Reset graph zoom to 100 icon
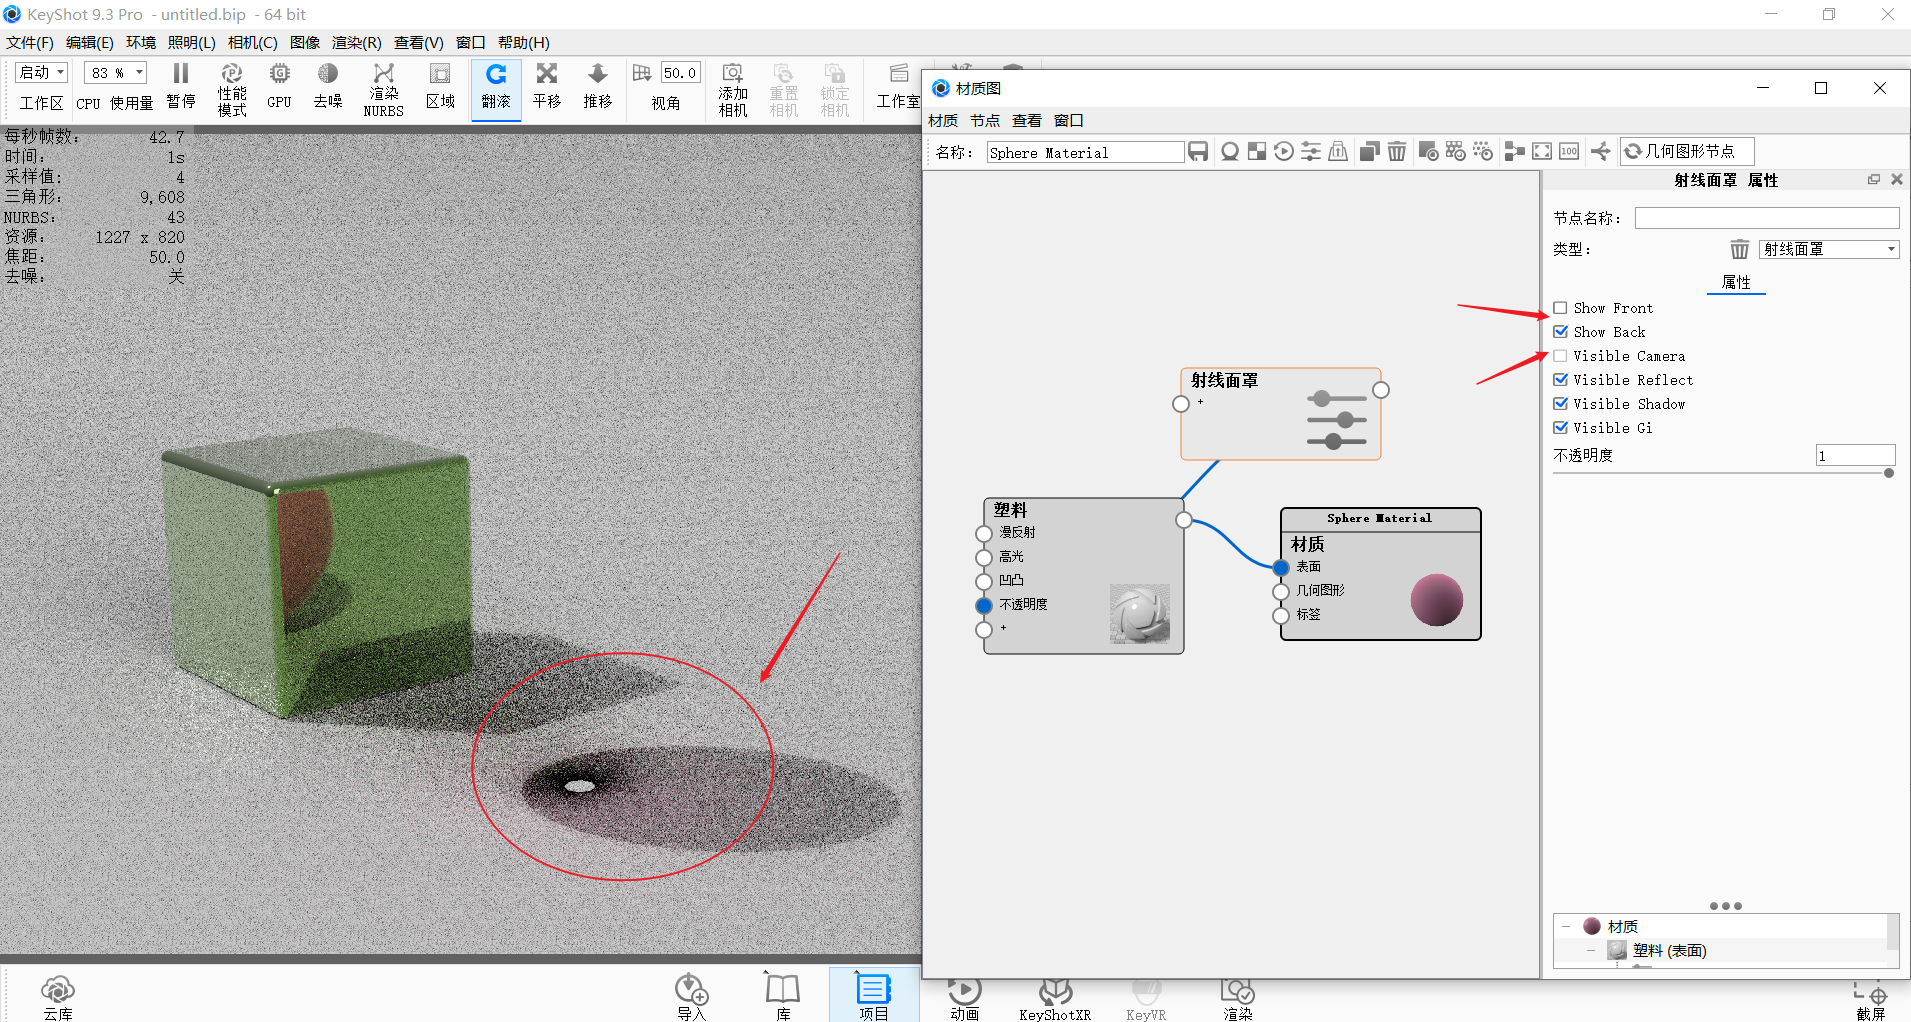Image resolution: width=1911 pixels, height=1022 pixels. [1569, 151]
